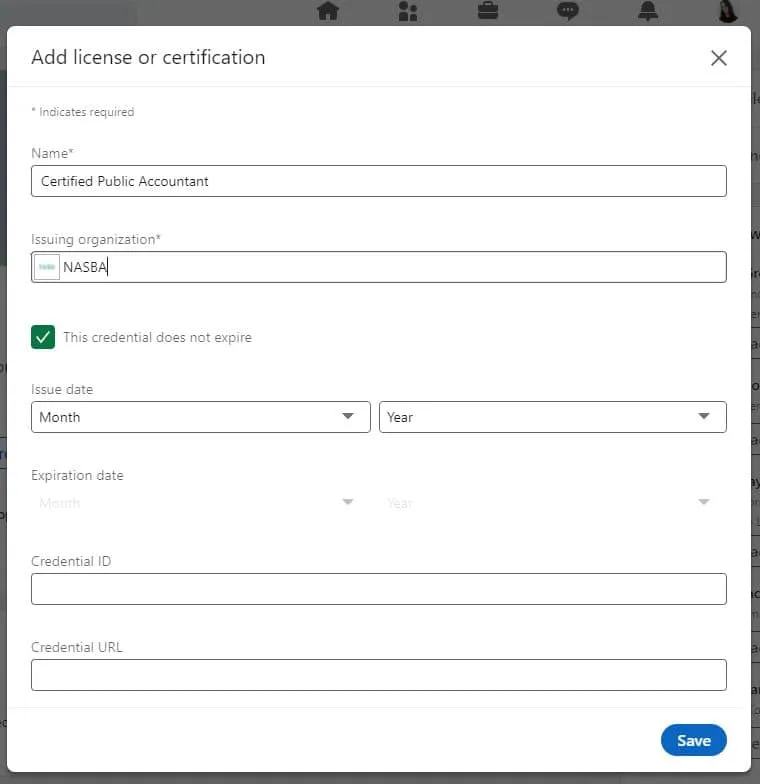Save the certification entry
Screen dimensions: 760x784
click(x=694, y=740)
